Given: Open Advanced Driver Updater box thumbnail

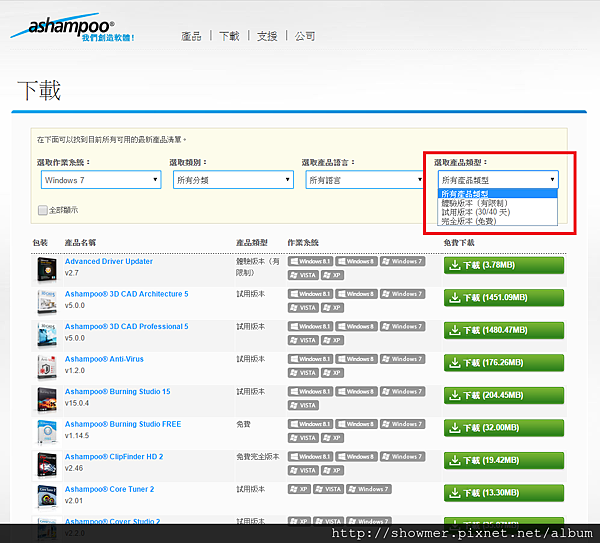Looking at the screenshot, I should 47,269.
